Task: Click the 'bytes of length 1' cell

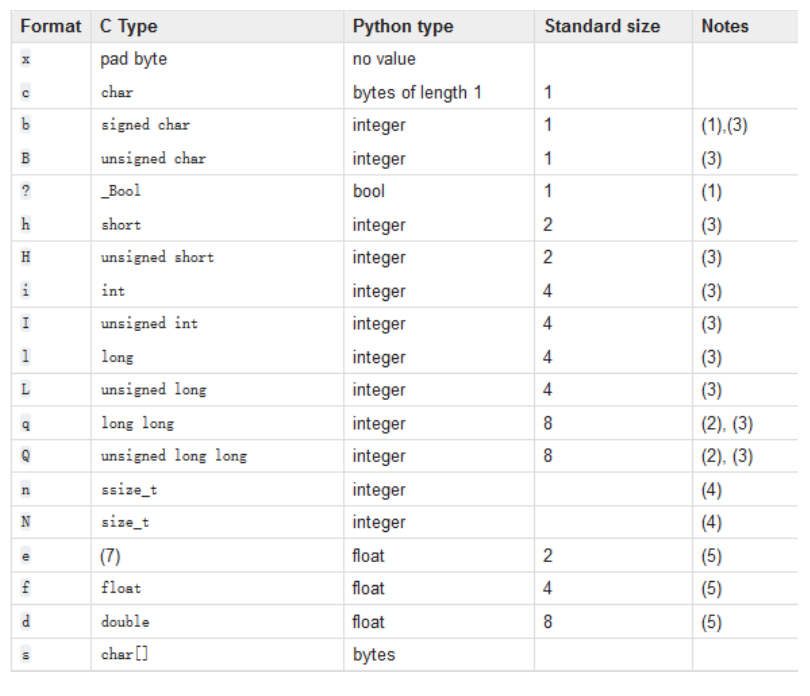Action: (x=417, y=92)
